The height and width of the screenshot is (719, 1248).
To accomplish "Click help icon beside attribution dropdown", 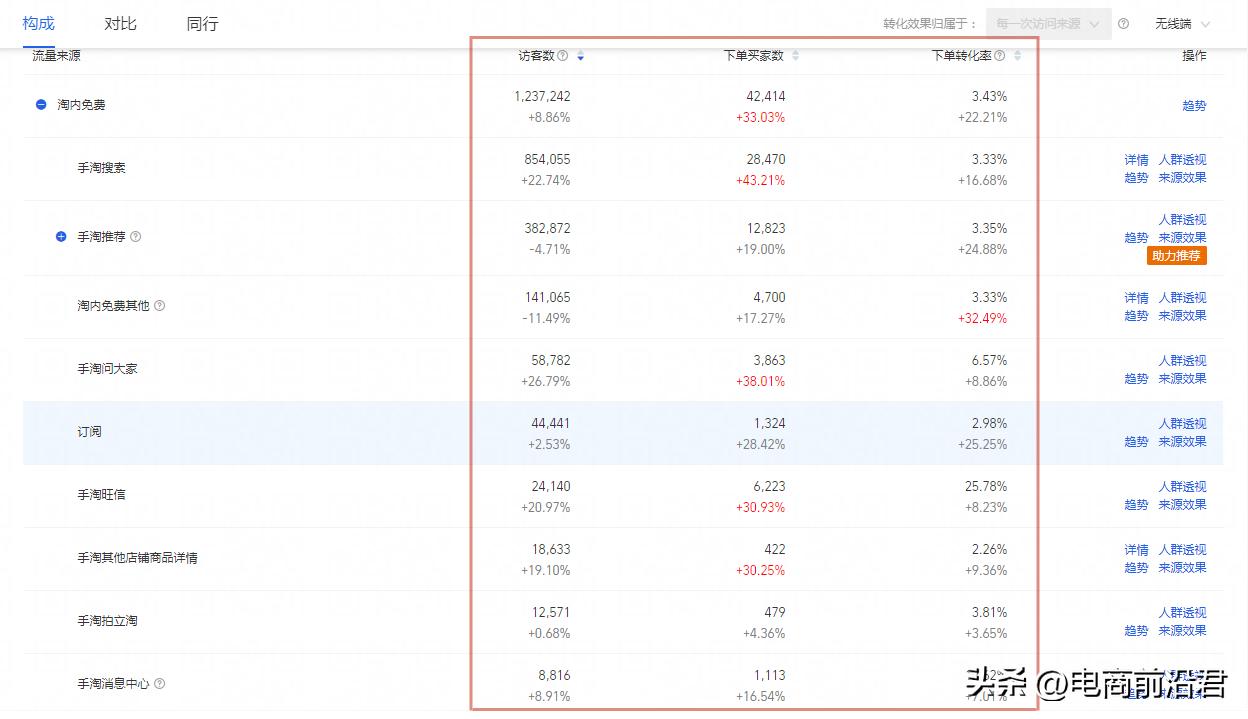I will (1123, 24).
